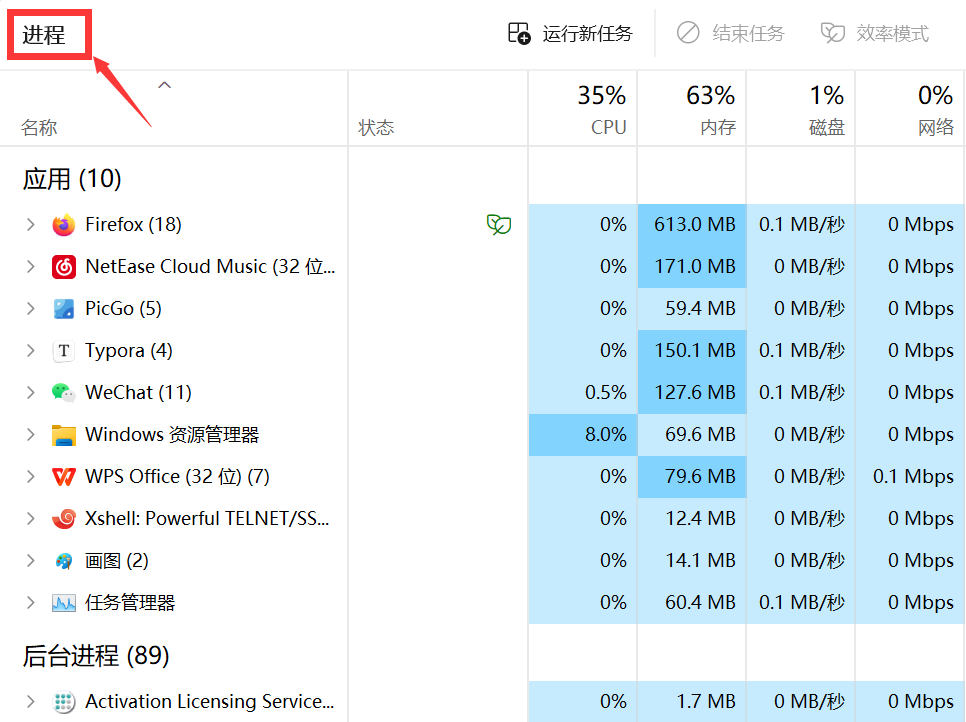This screenshot has width=966, height=722.
Task: Select the PicGo (5) row name
Action: point(123,308)
